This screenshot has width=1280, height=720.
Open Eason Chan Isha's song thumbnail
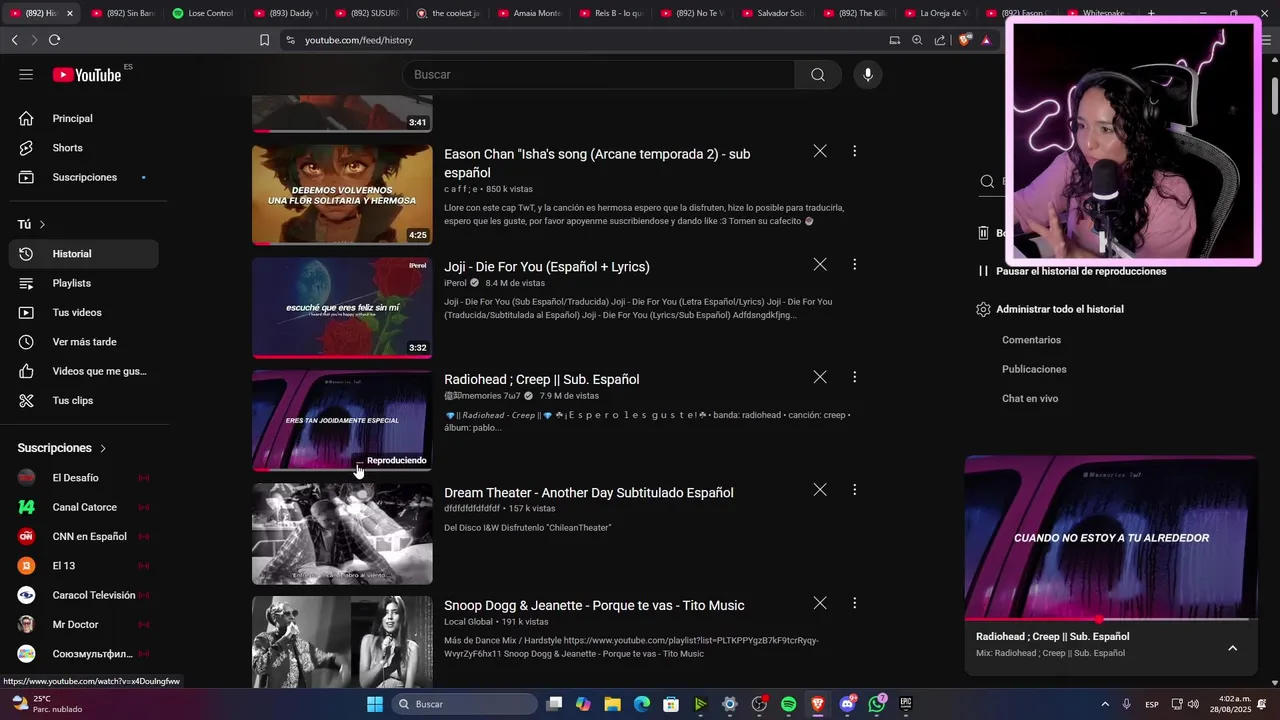click(342, 195)
